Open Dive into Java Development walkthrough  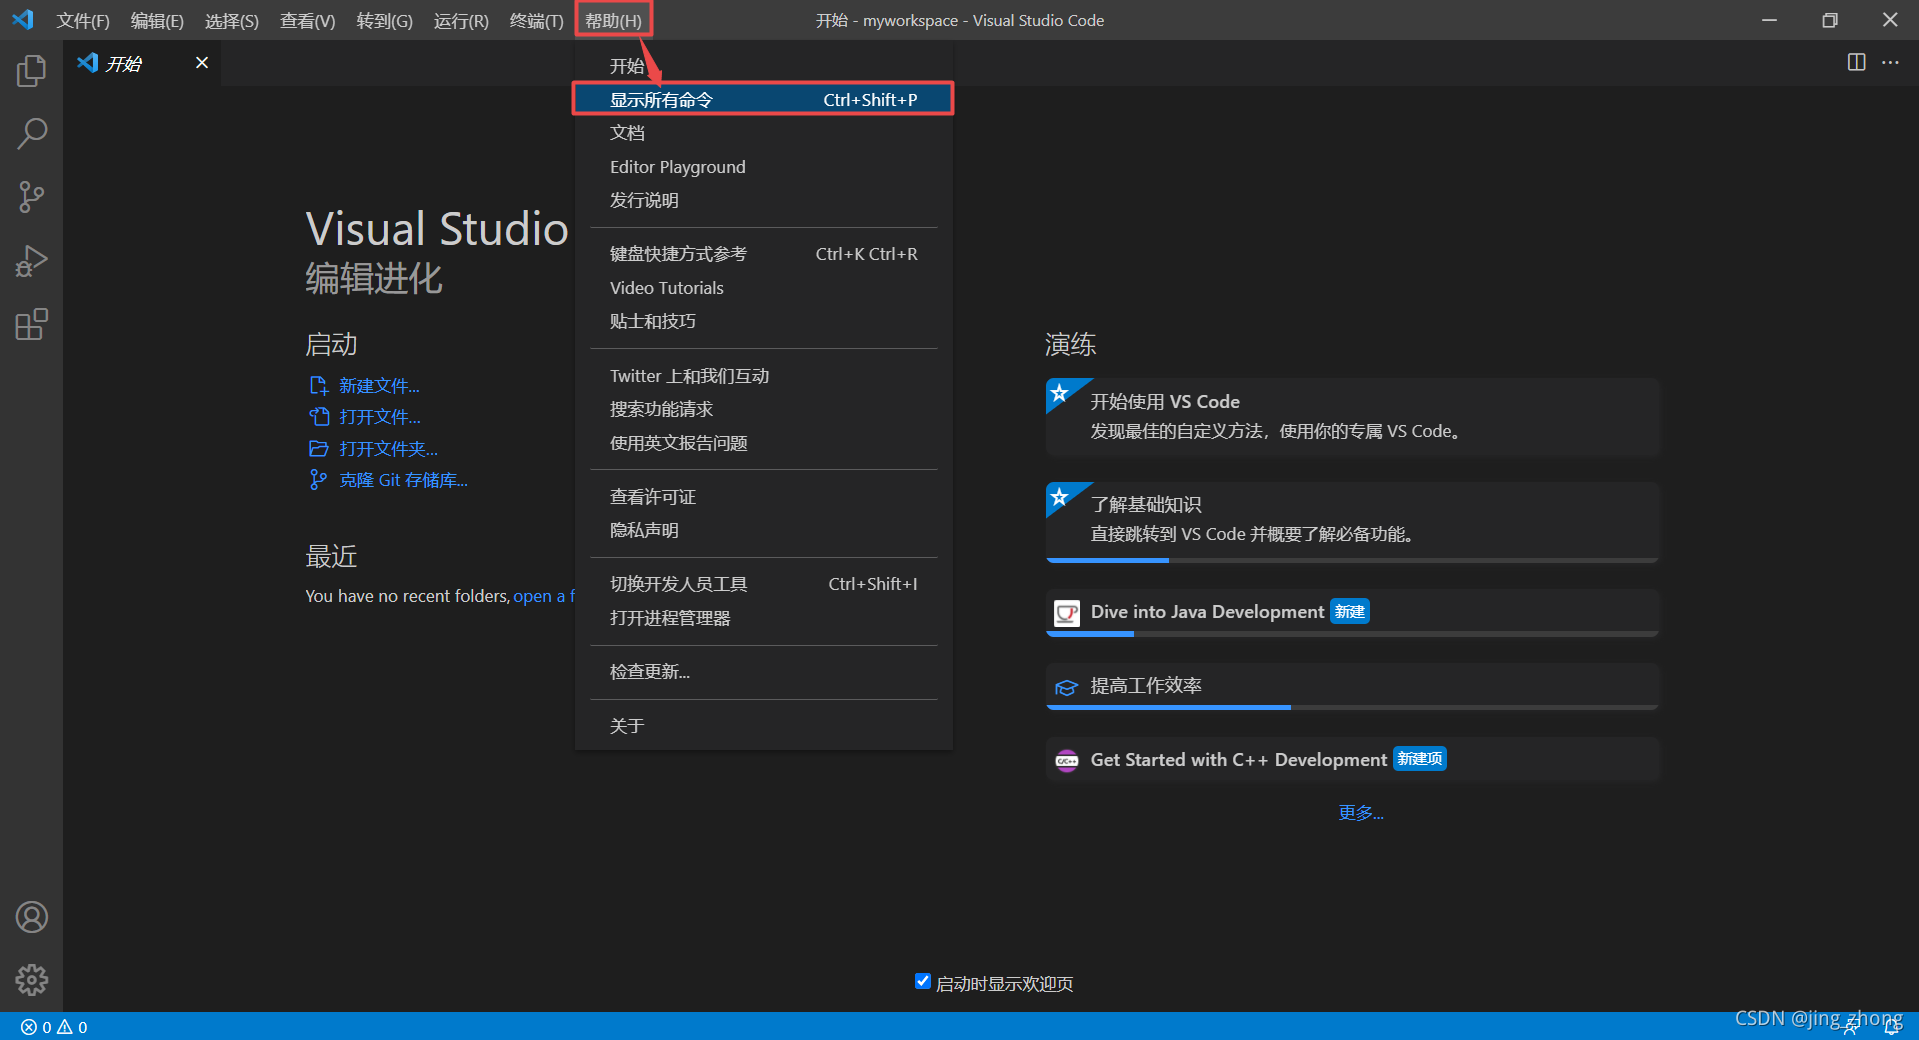click(1352, 612)
